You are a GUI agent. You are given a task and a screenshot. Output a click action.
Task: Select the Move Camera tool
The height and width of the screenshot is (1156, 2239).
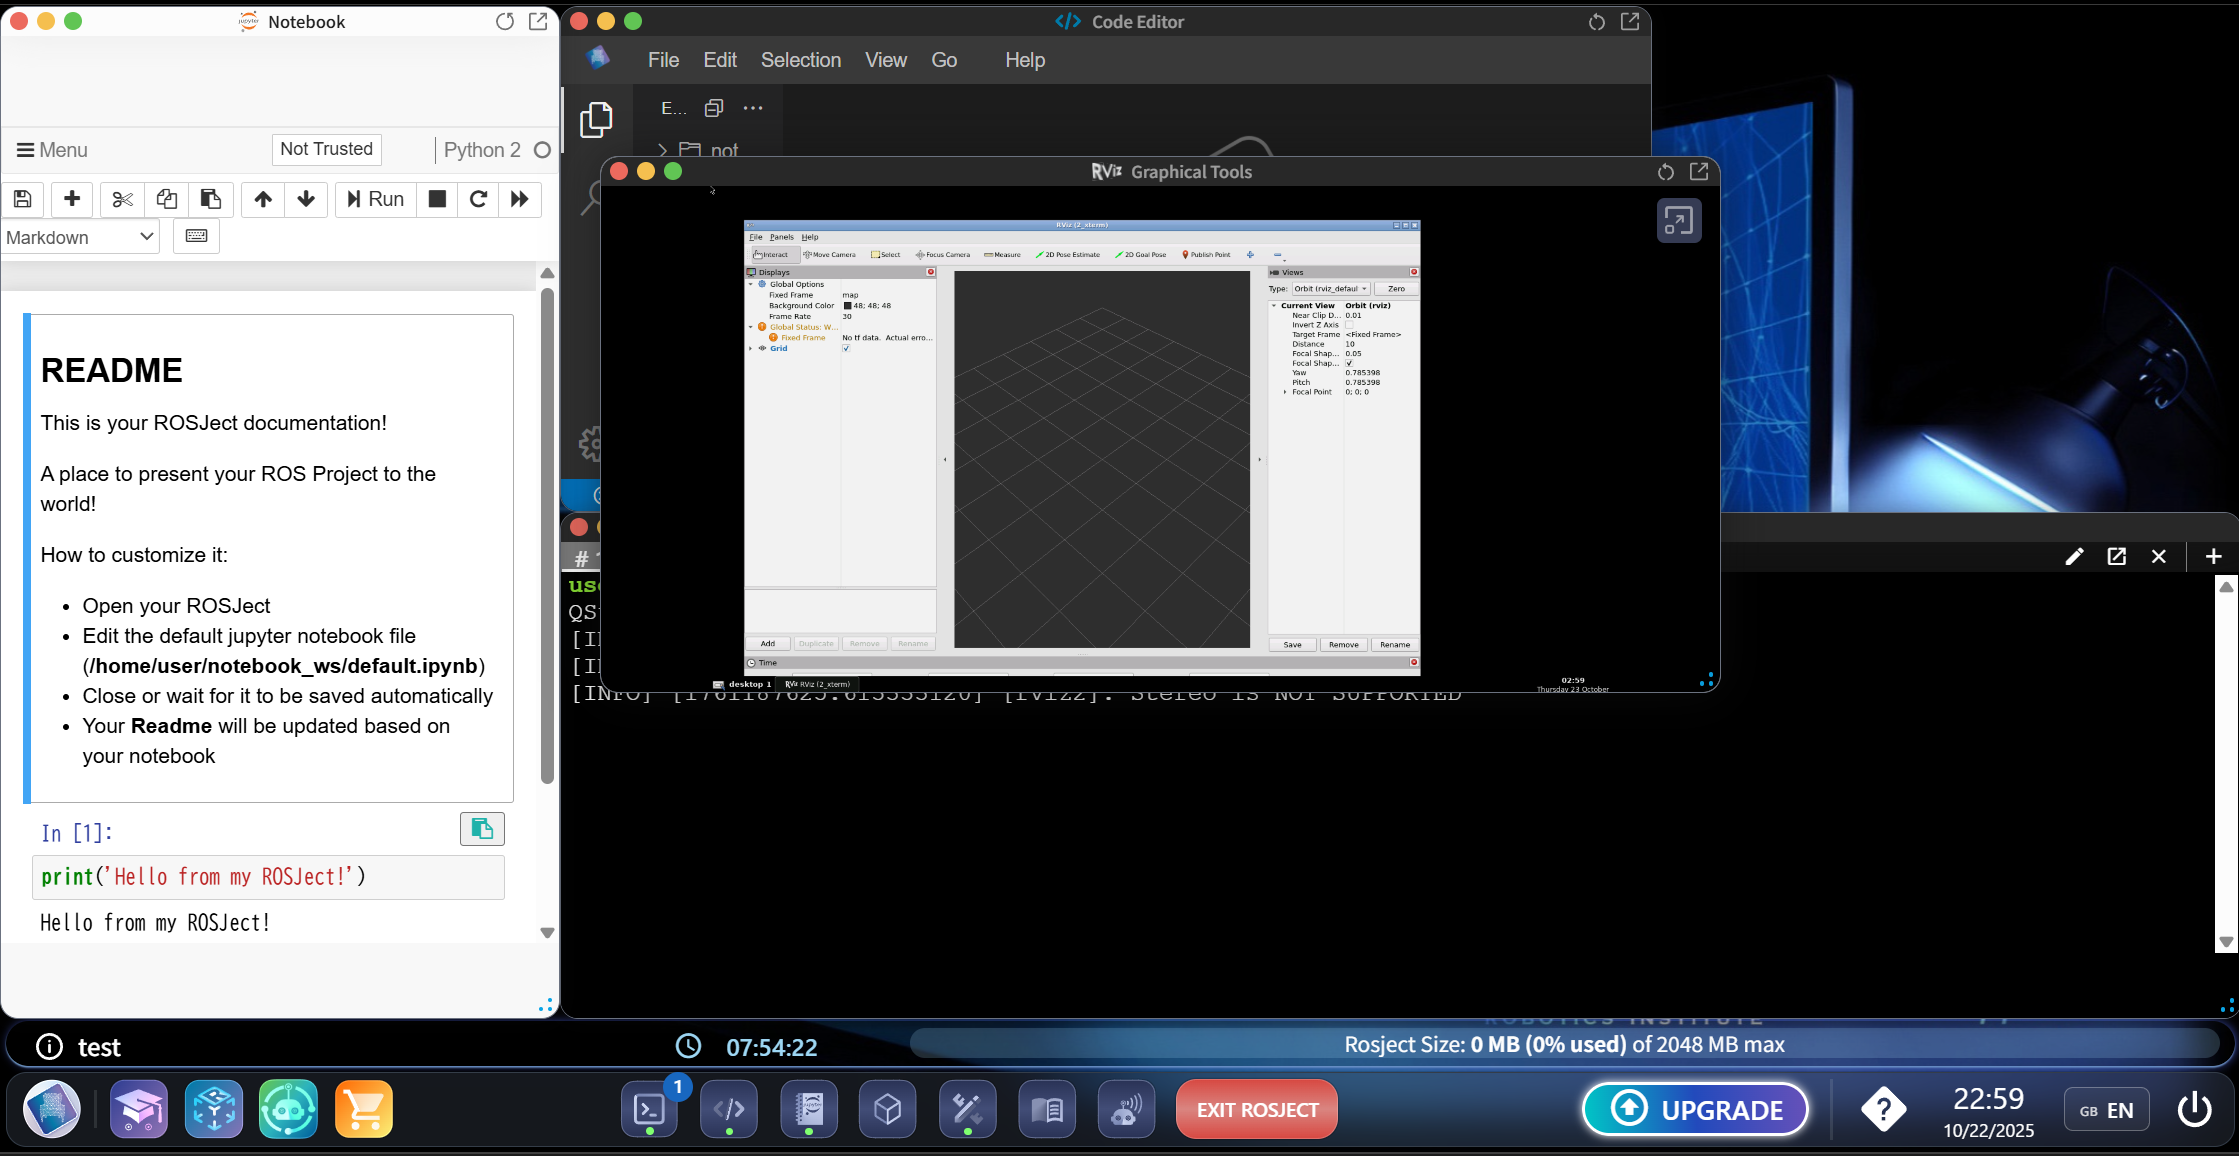pyautogui.click(x=829, y=255)
